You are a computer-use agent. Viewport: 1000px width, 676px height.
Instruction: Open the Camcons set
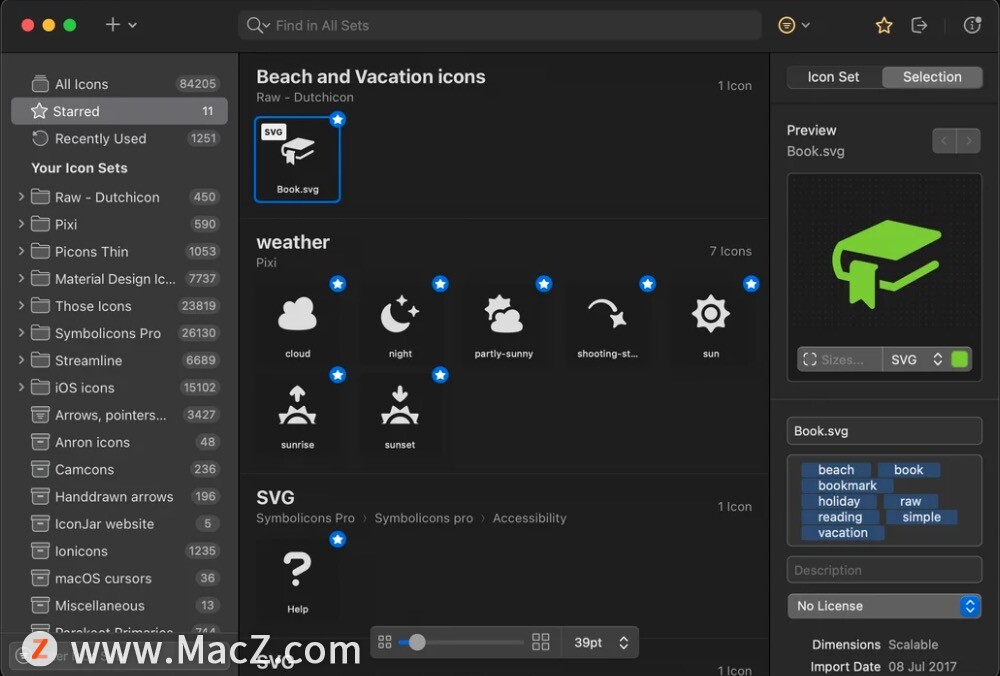pyautogui.click(x=119, y=469)
